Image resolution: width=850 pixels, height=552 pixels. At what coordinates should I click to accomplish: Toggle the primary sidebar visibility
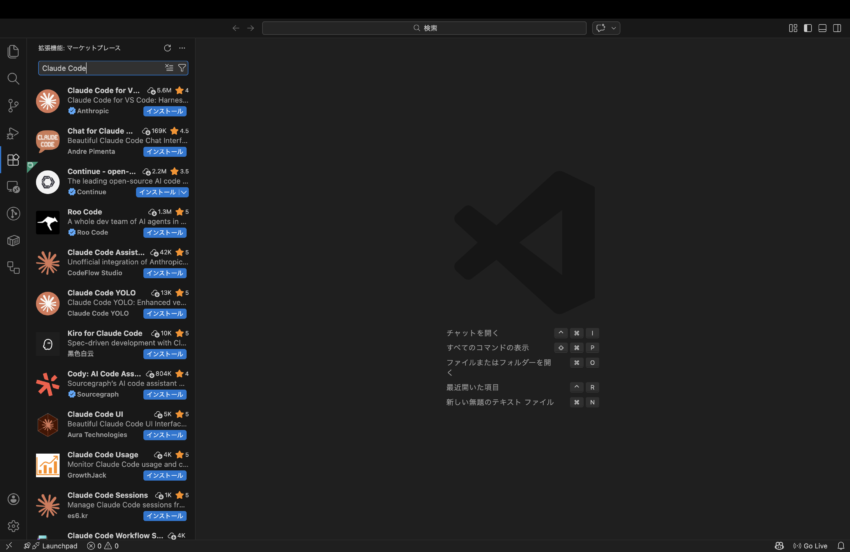click(x=808, y=28)
